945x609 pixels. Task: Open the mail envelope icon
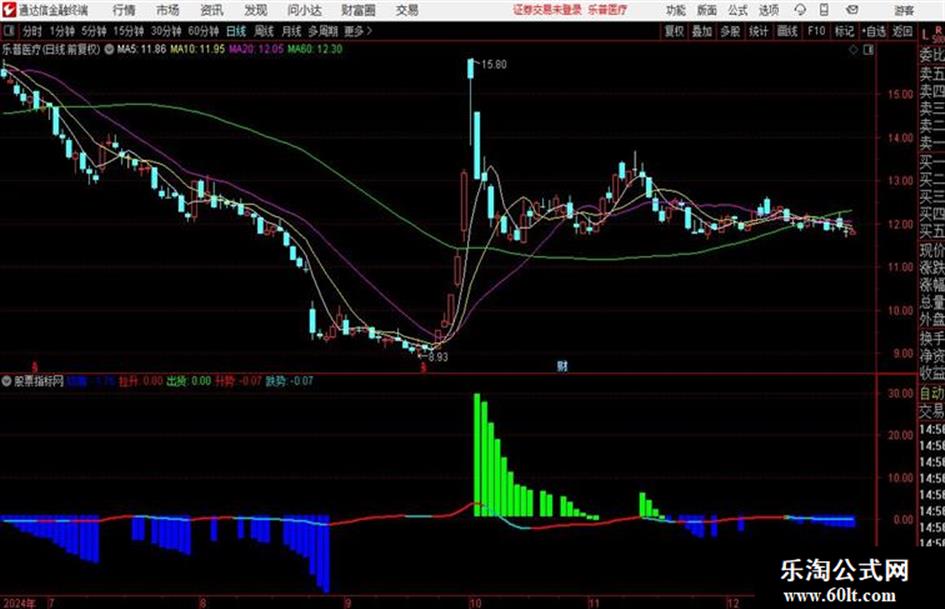coord(852,10)
